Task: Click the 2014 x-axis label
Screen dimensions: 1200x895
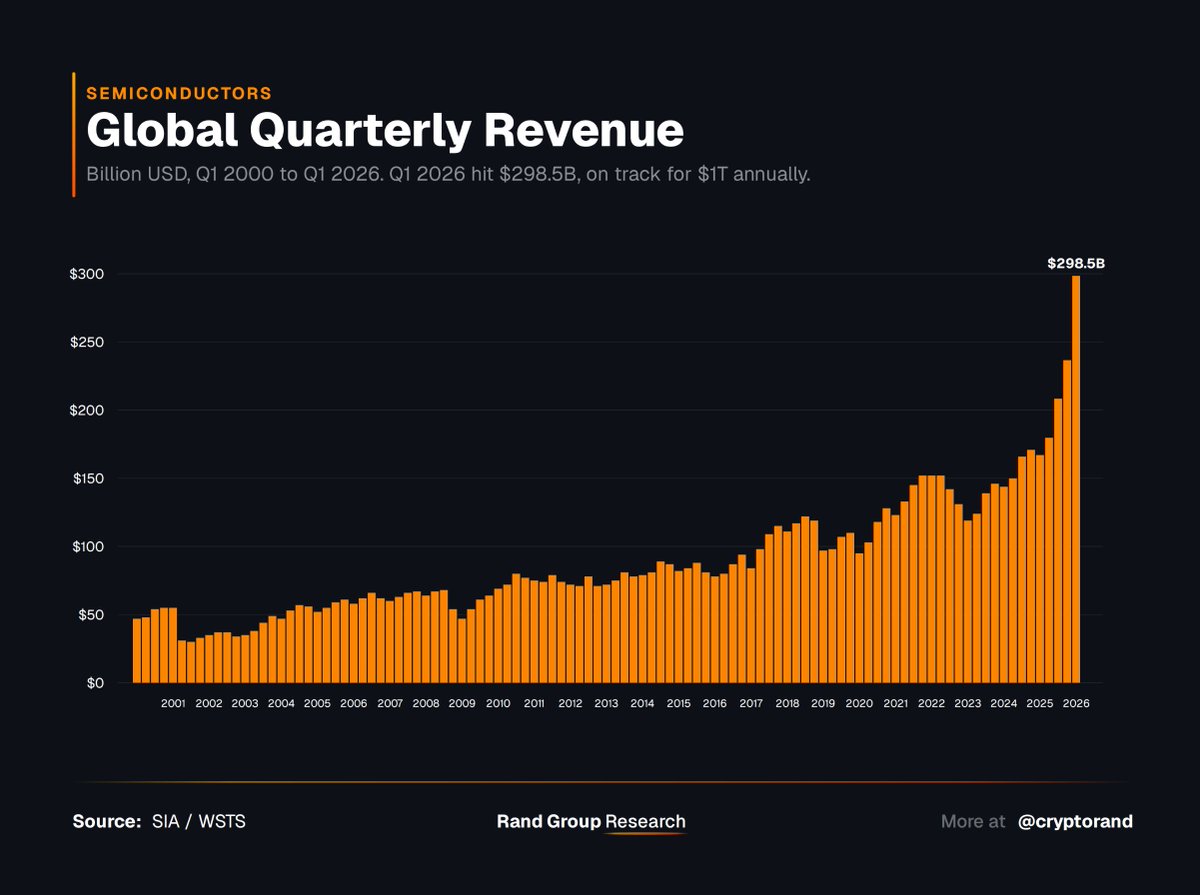Action: click(642, 703)
